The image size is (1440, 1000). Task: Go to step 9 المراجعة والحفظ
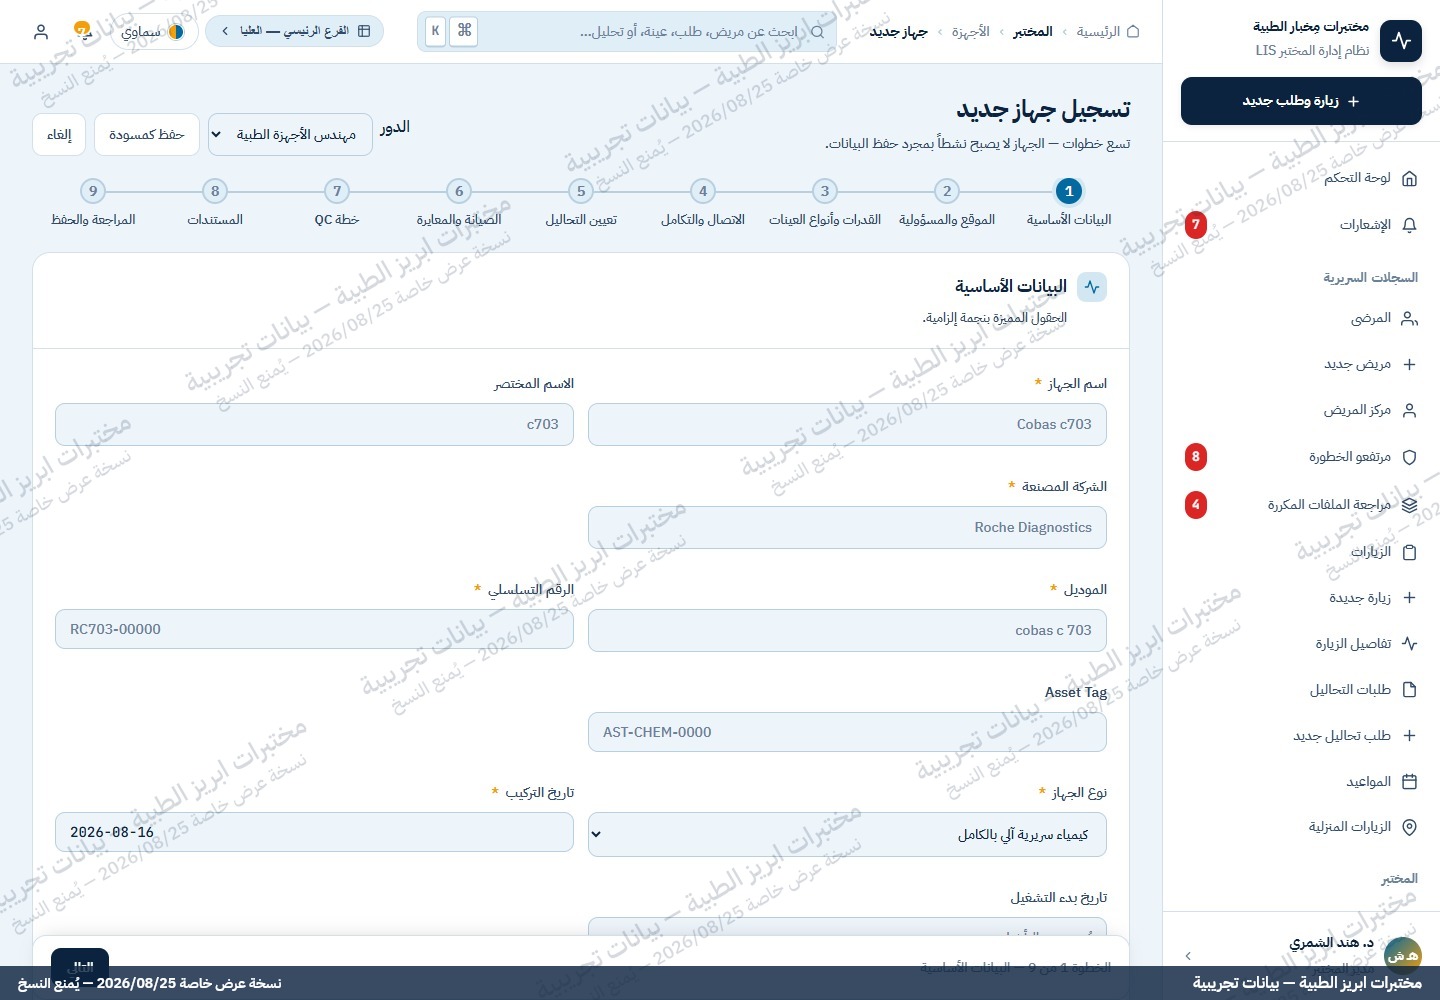[x=93, y=202]
